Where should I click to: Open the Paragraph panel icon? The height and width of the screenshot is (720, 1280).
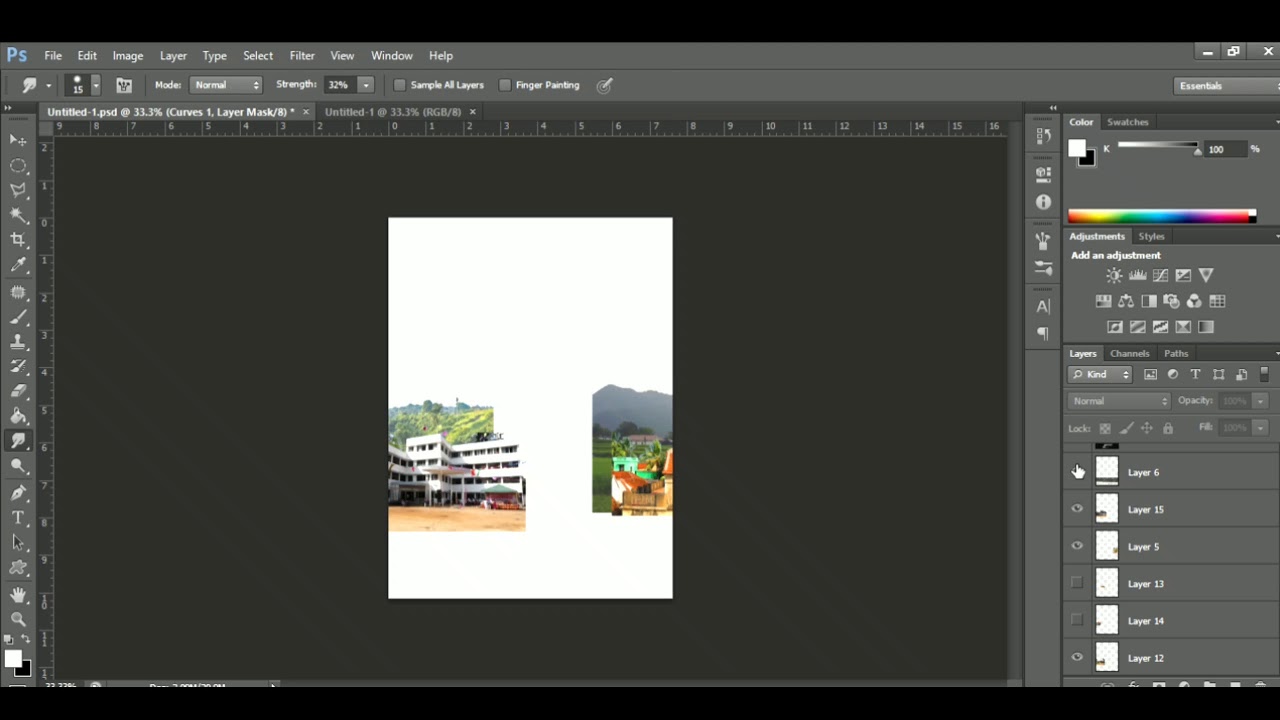pos(1043,334)
